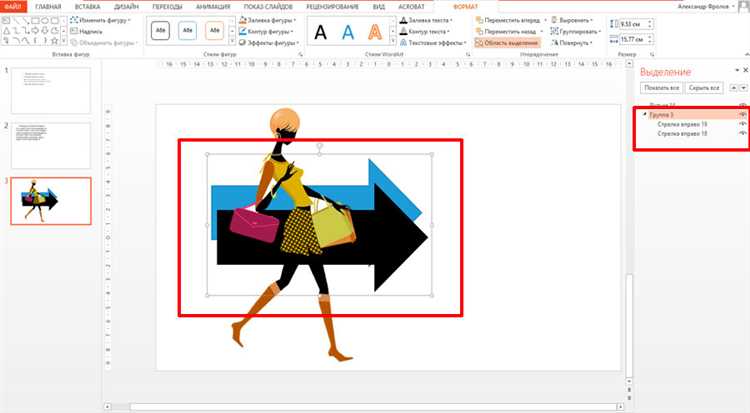This screenshot has width=750, height=413.
Task: Click the rotation handle above the selected group
Action: (x=320, y=145)
